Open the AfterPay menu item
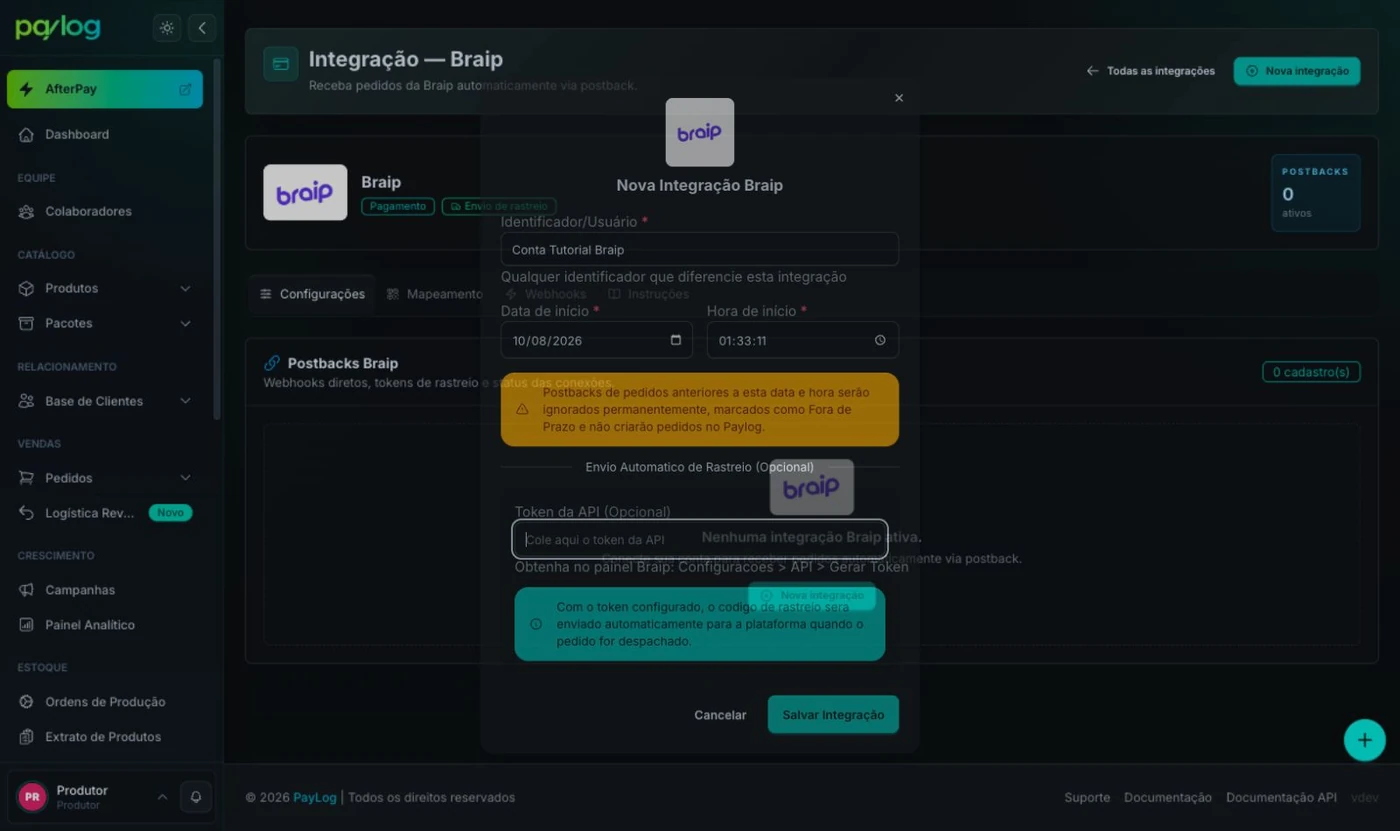1400x831 pixels. pos(105,89)
